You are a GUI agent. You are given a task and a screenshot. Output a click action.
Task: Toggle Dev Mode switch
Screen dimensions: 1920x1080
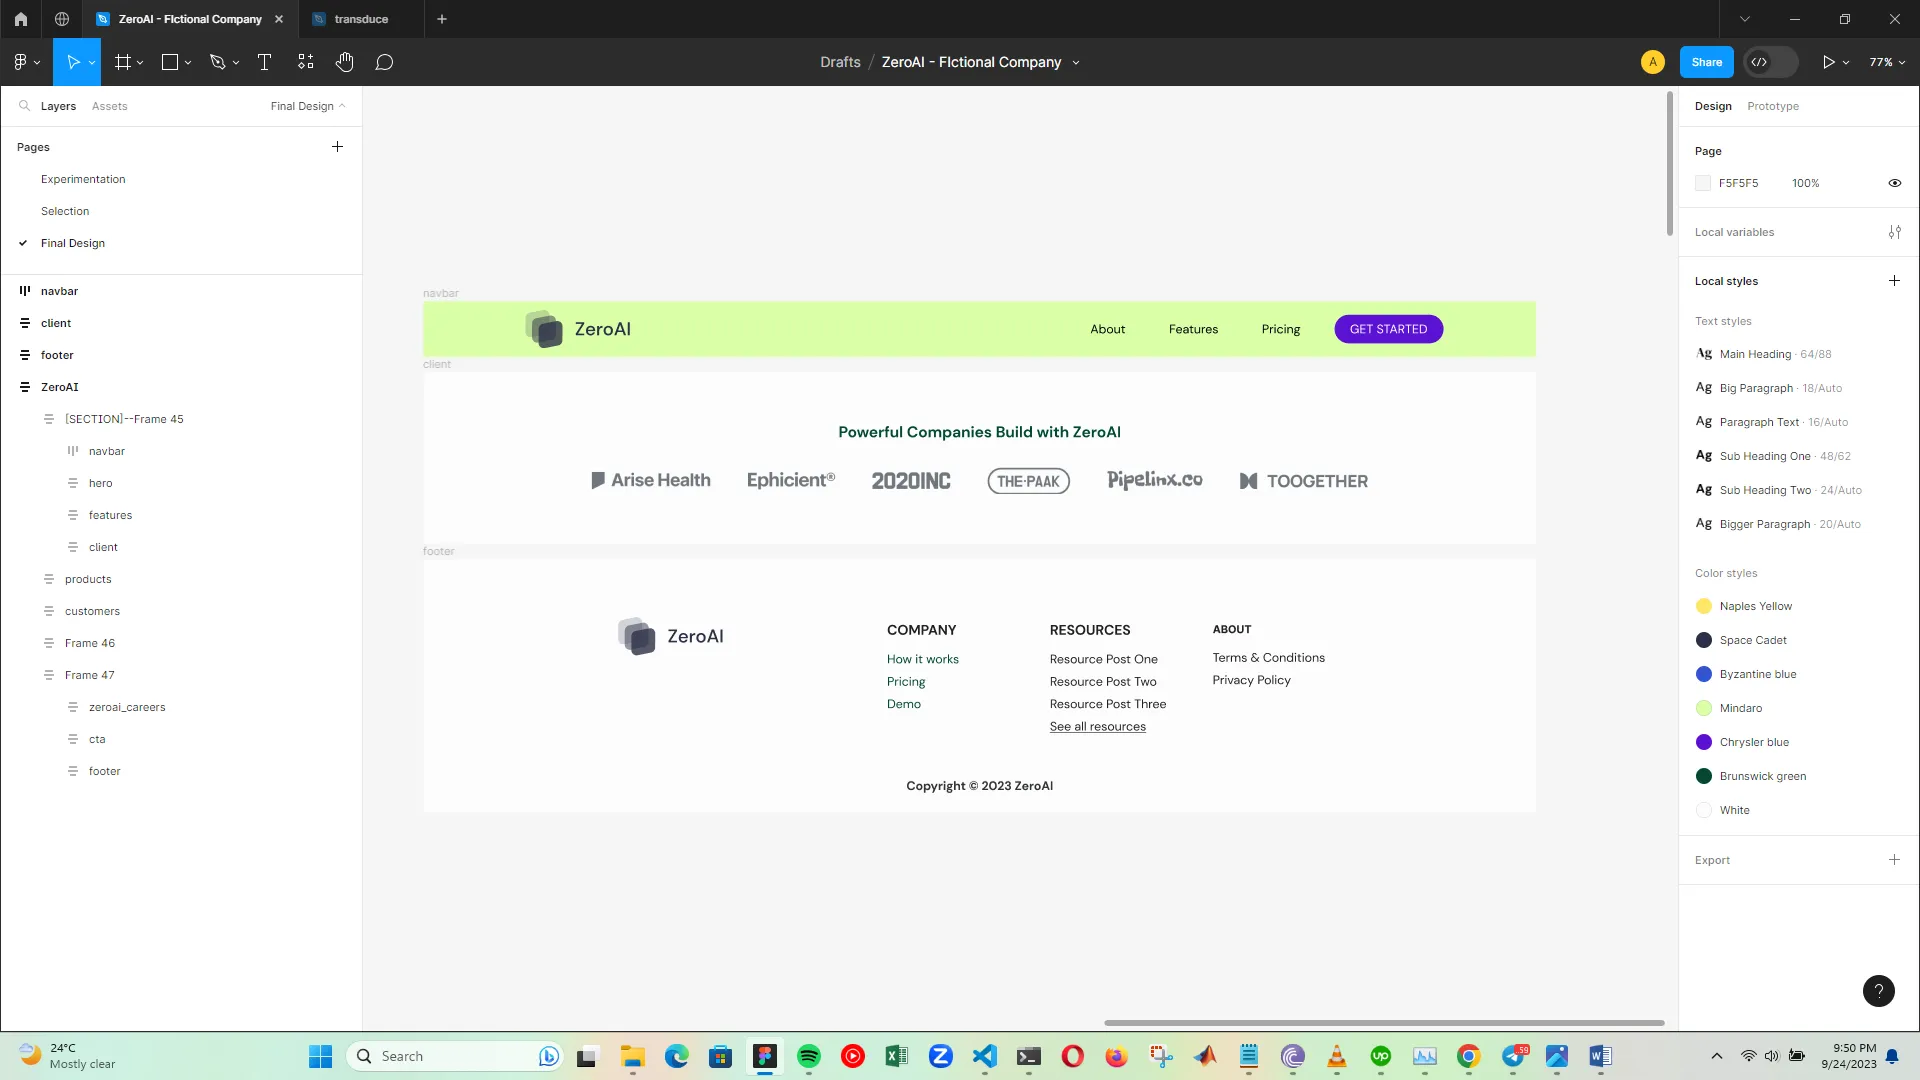tap(1770, 62)
